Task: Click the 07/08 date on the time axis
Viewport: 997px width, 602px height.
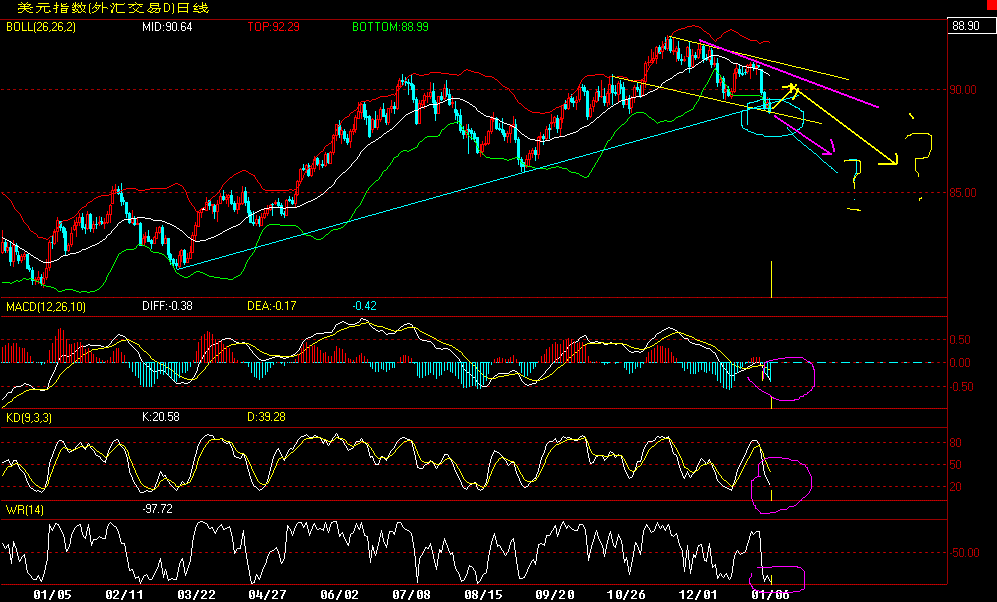Action: point(411,595)
